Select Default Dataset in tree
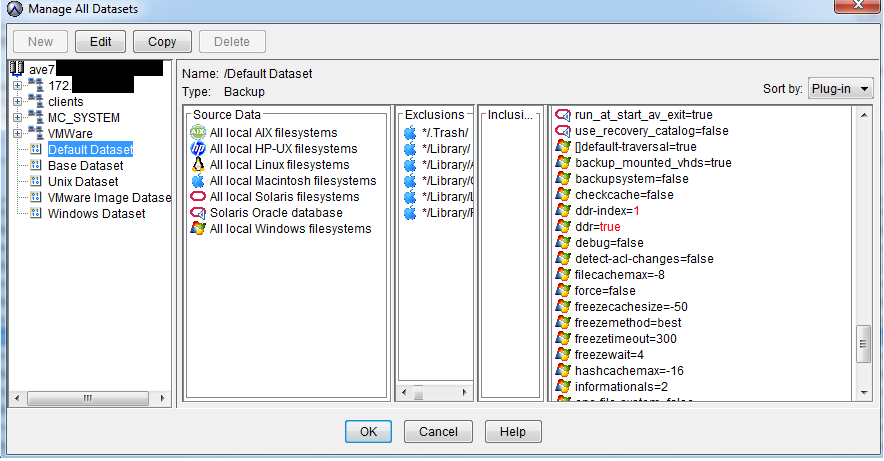Screen dimensions: 884x461 click(90, 149)
